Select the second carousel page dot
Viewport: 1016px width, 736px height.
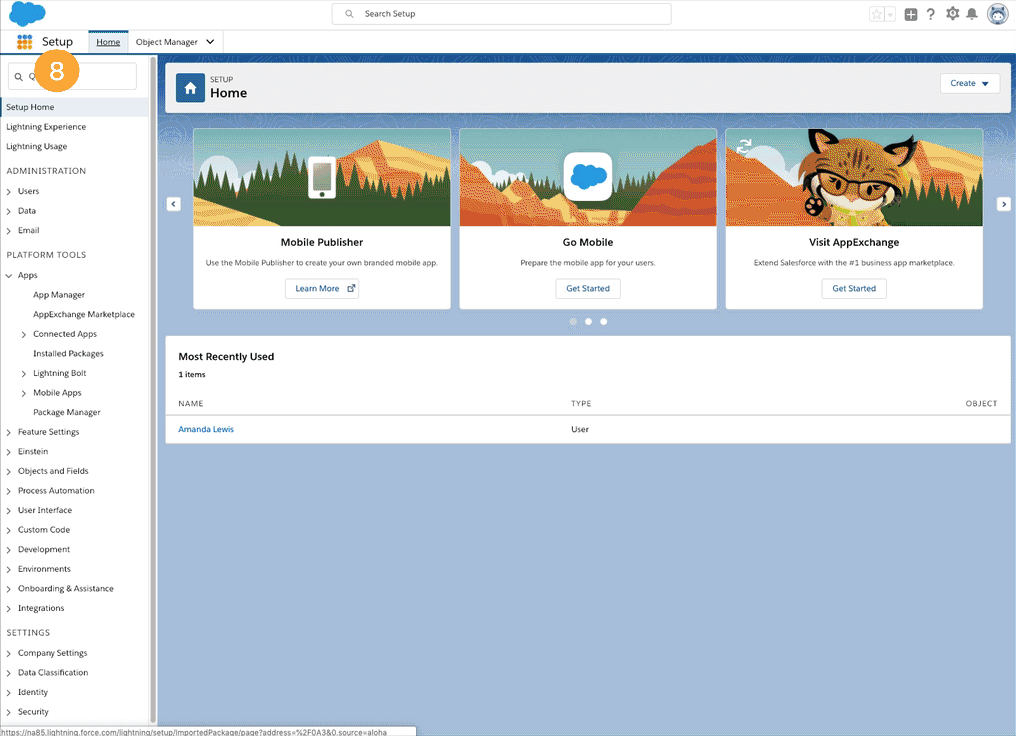588,322
